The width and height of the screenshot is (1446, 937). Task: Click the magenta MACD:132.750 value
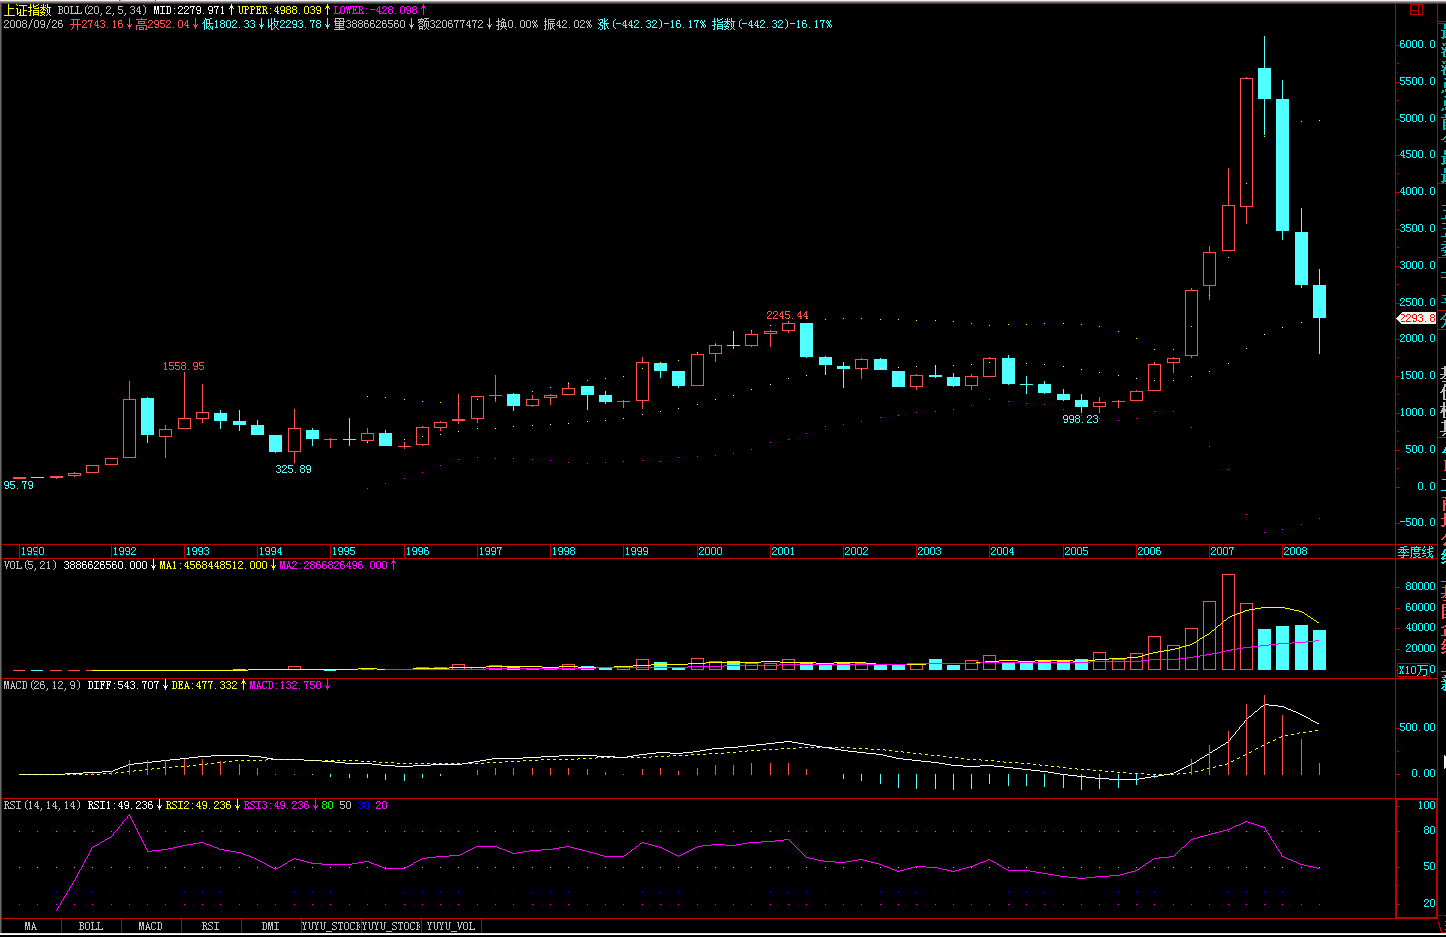[285, 685]
